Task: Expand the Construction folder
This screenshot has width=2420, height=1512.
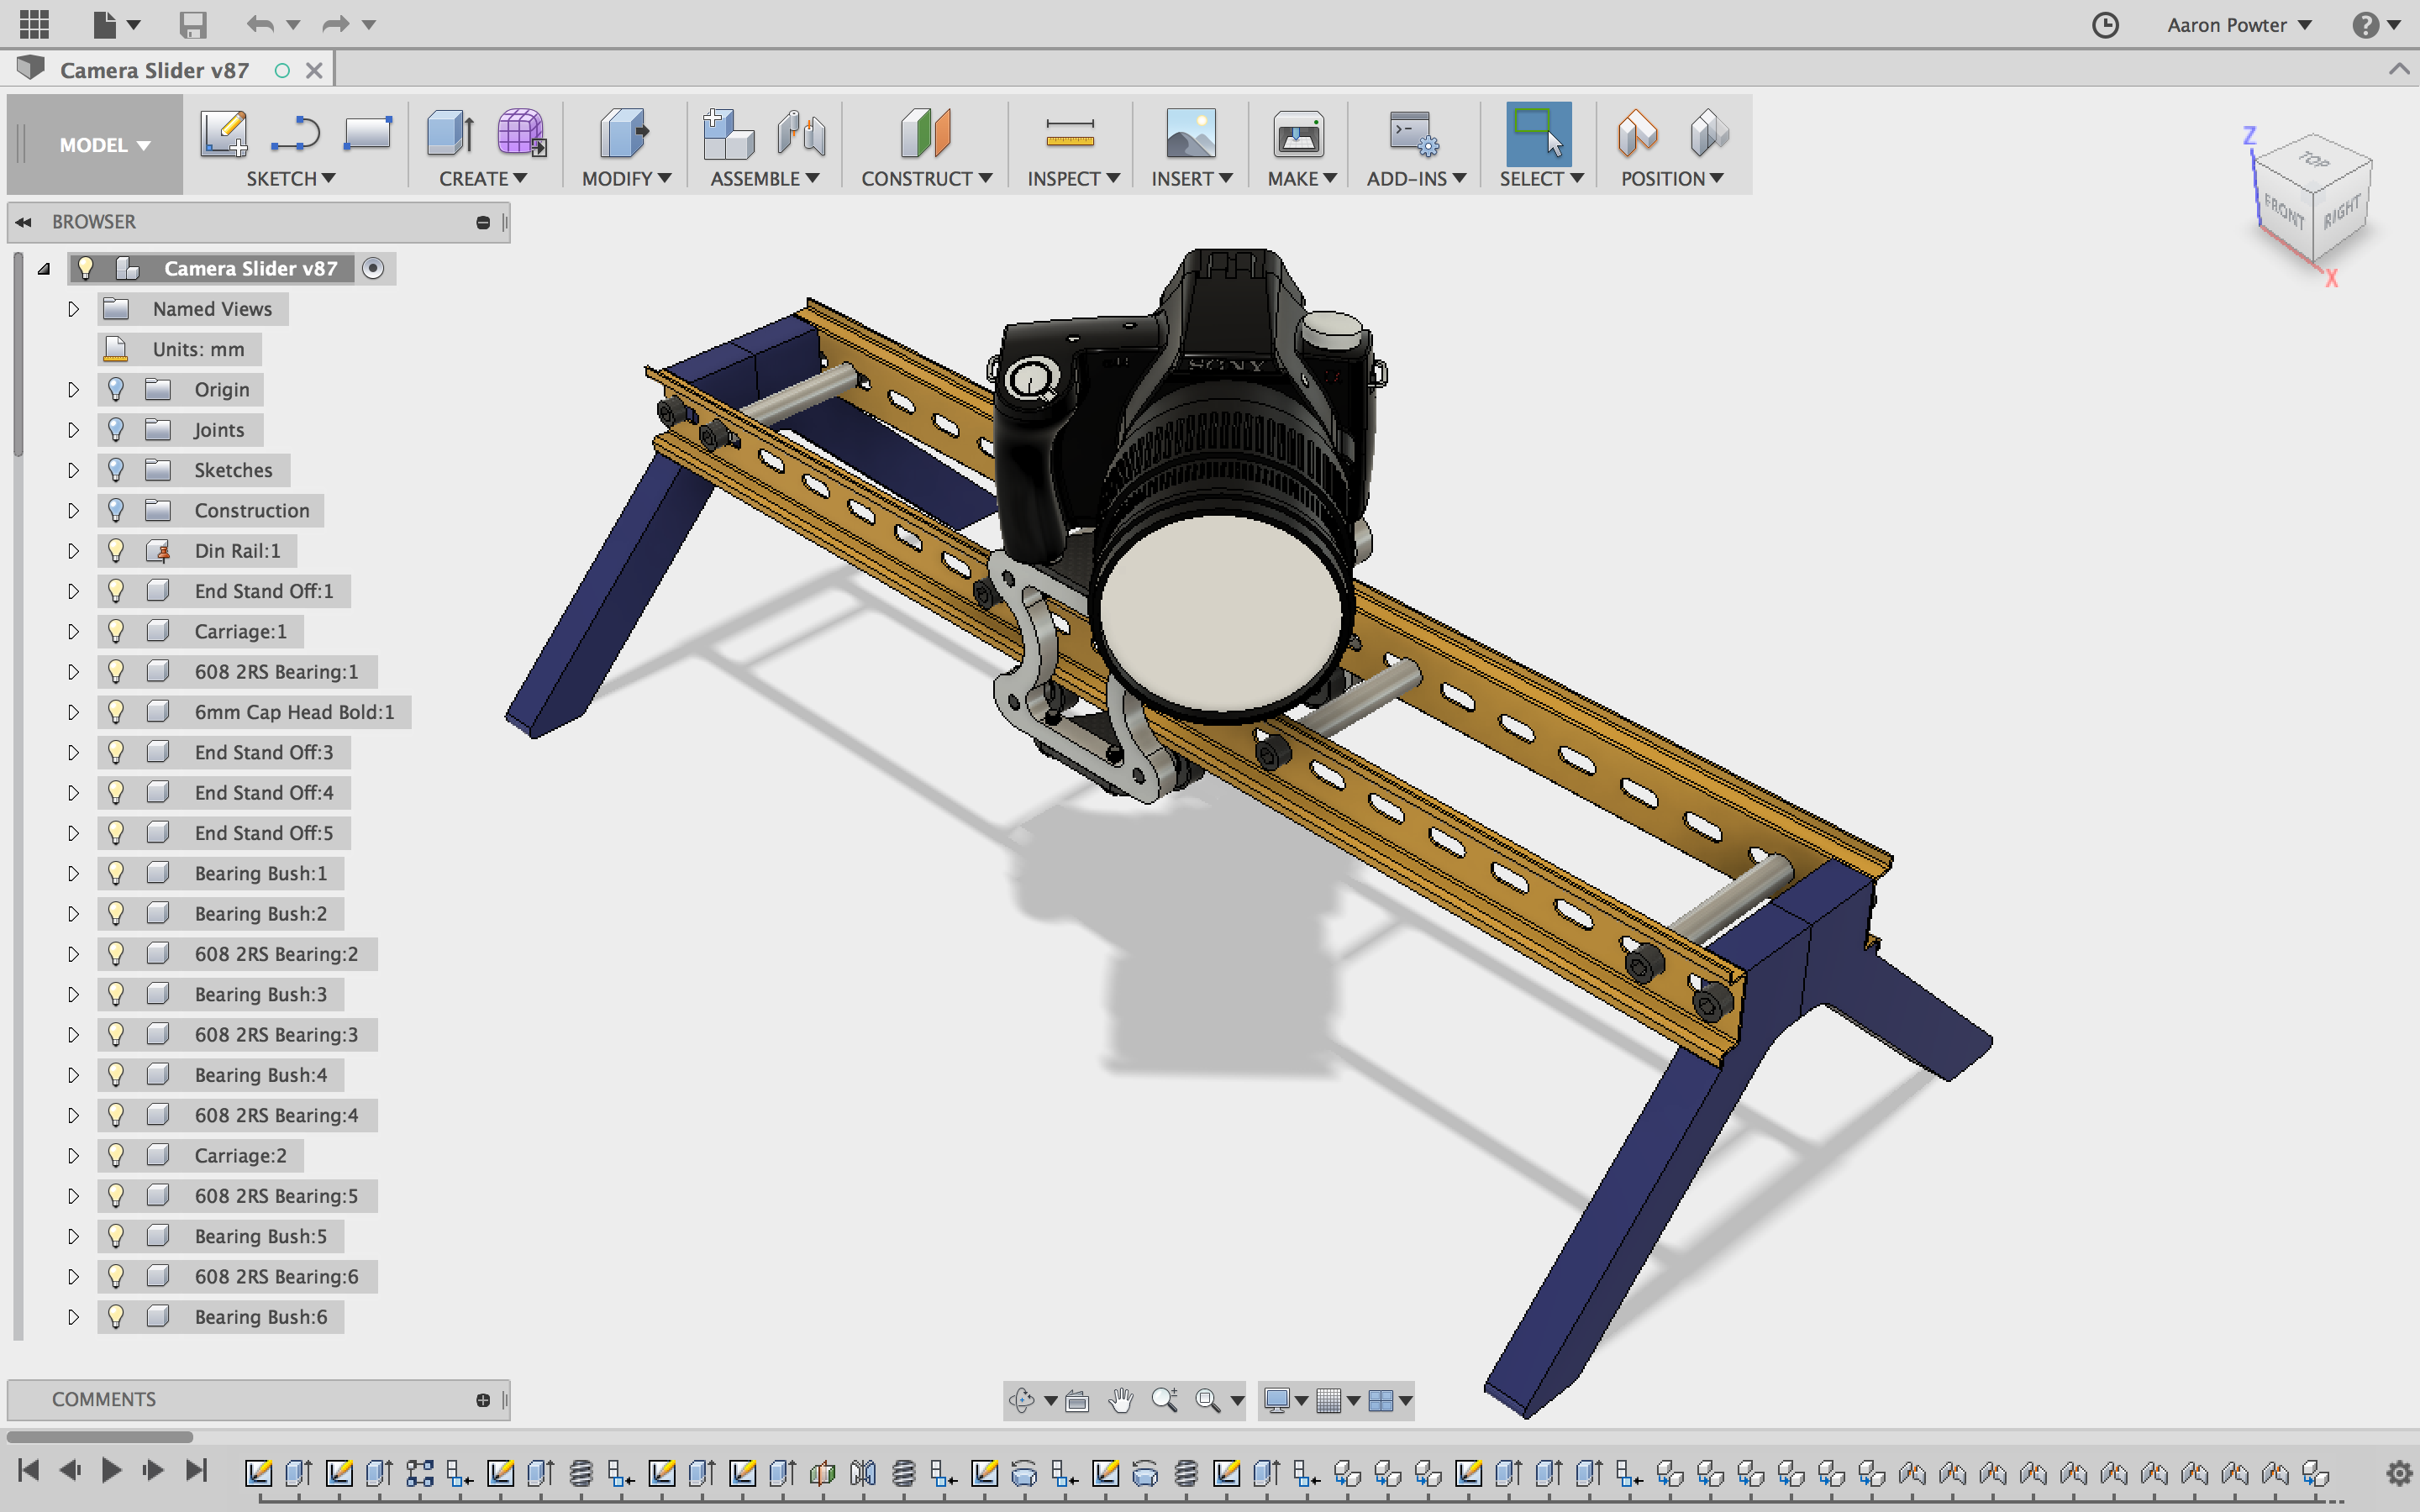Action: [x=71, y=509]
